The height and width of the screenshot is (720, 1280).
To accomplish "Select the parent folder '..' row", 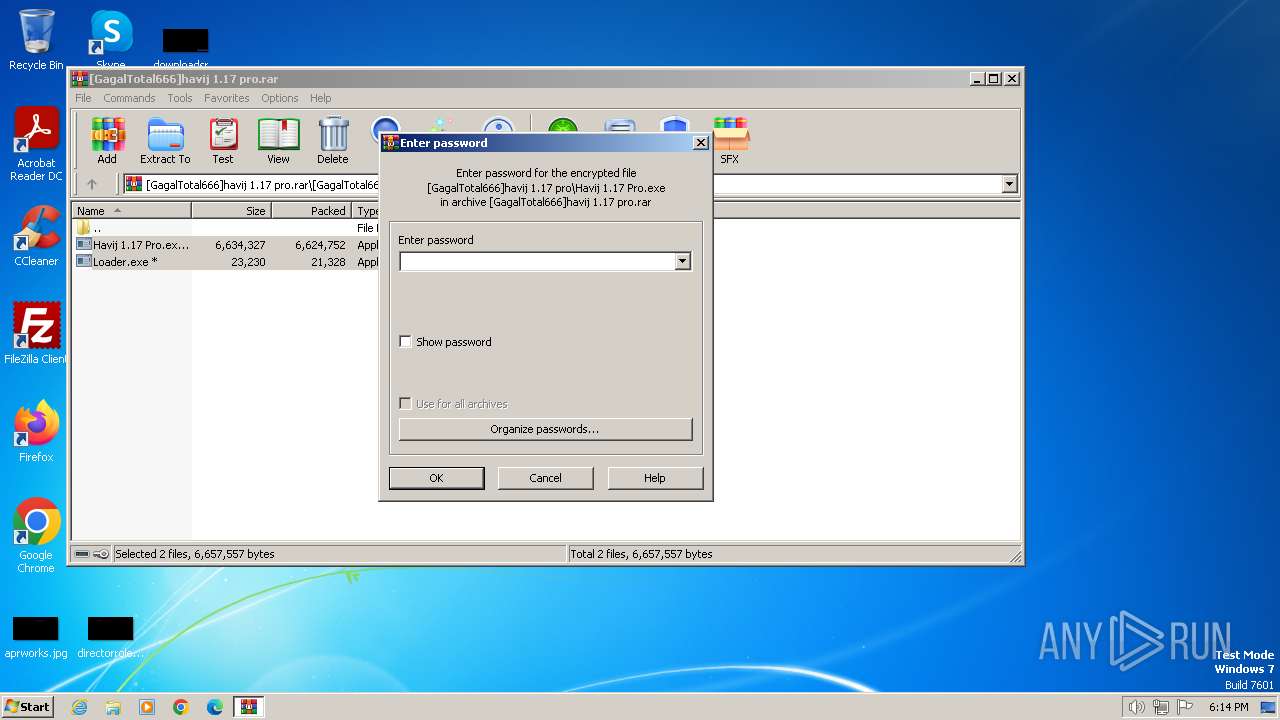I will (x=227, y=228).
